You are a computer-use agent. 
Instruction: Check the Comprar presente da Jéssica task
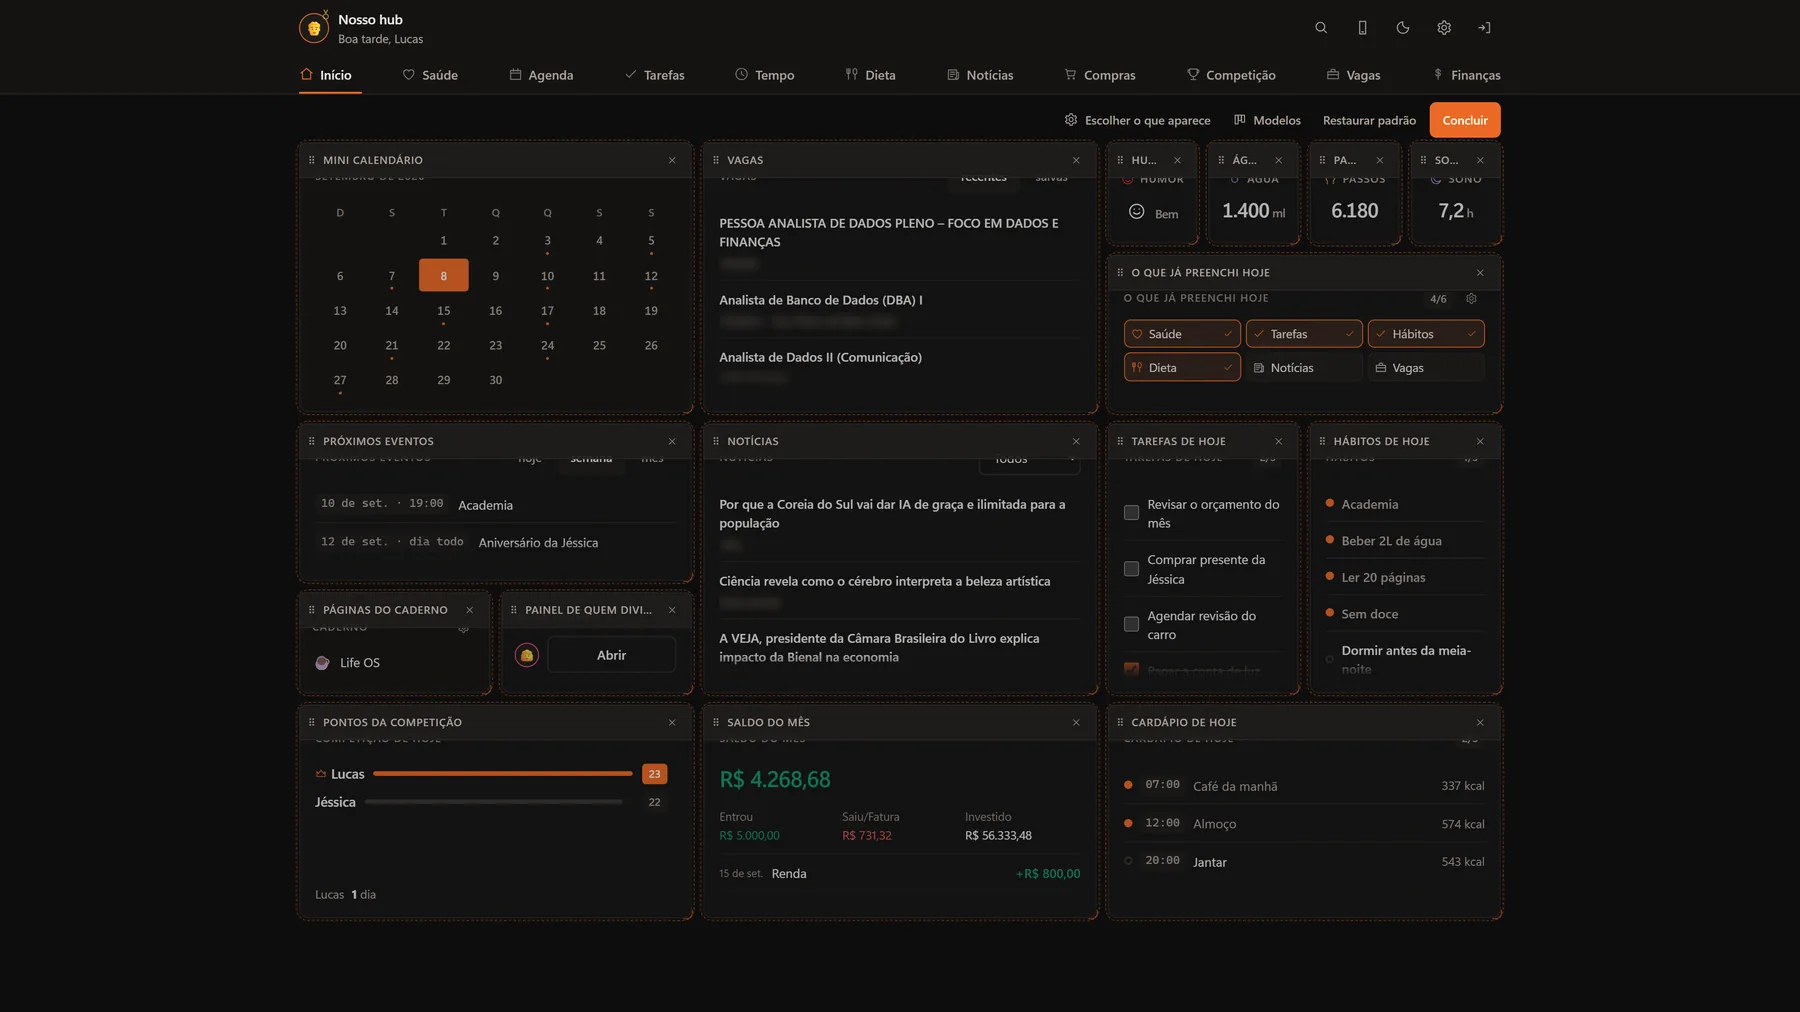click(x=1131, y=569)
